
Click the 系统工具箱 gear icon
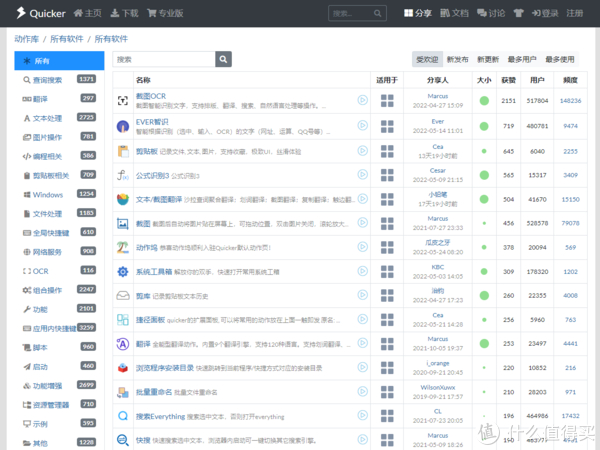pos(122,271)
